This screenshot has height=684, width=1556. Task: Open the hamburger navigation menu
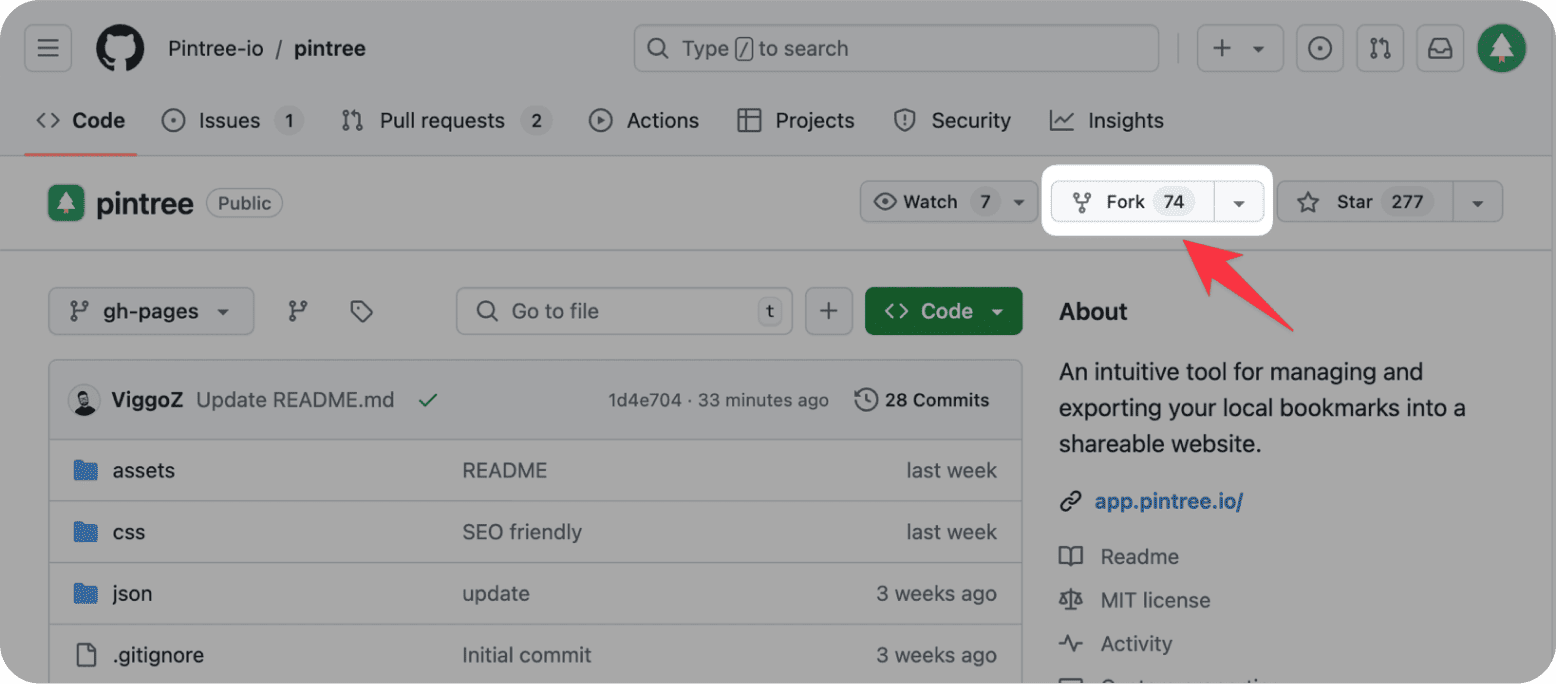point(48,49)
